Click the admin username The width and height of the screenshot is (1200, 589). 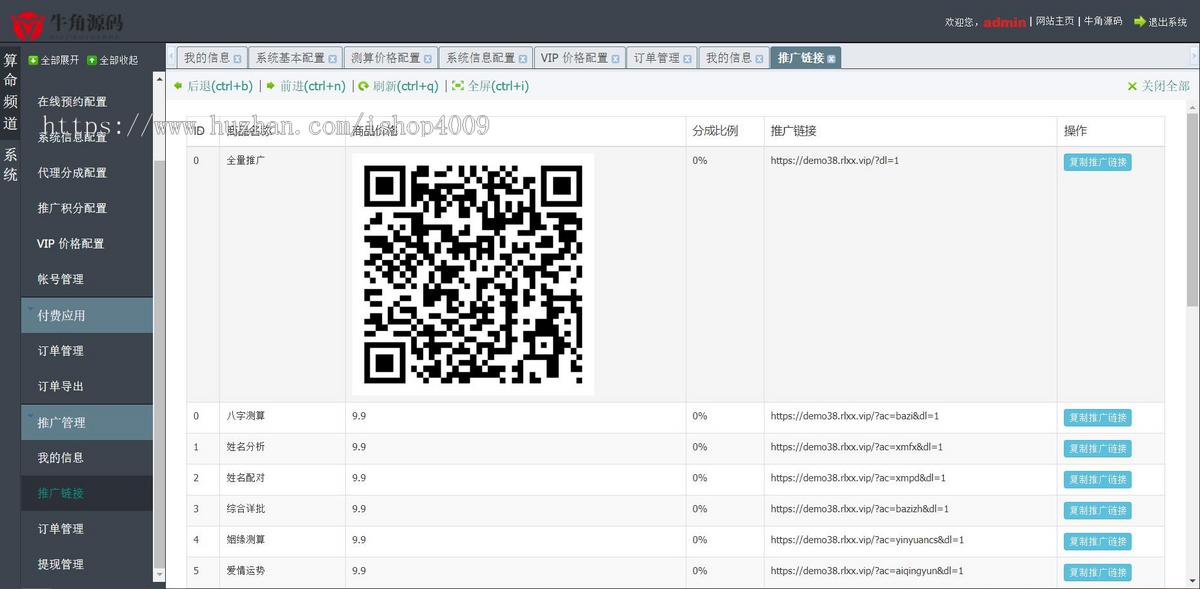1004,22
